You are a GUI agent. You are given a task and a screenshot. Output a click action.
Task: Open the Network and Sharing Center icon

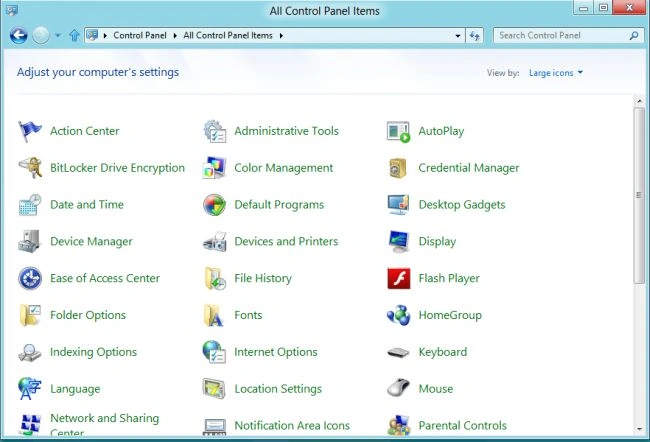pyautogui.click(x=31, y=425)
